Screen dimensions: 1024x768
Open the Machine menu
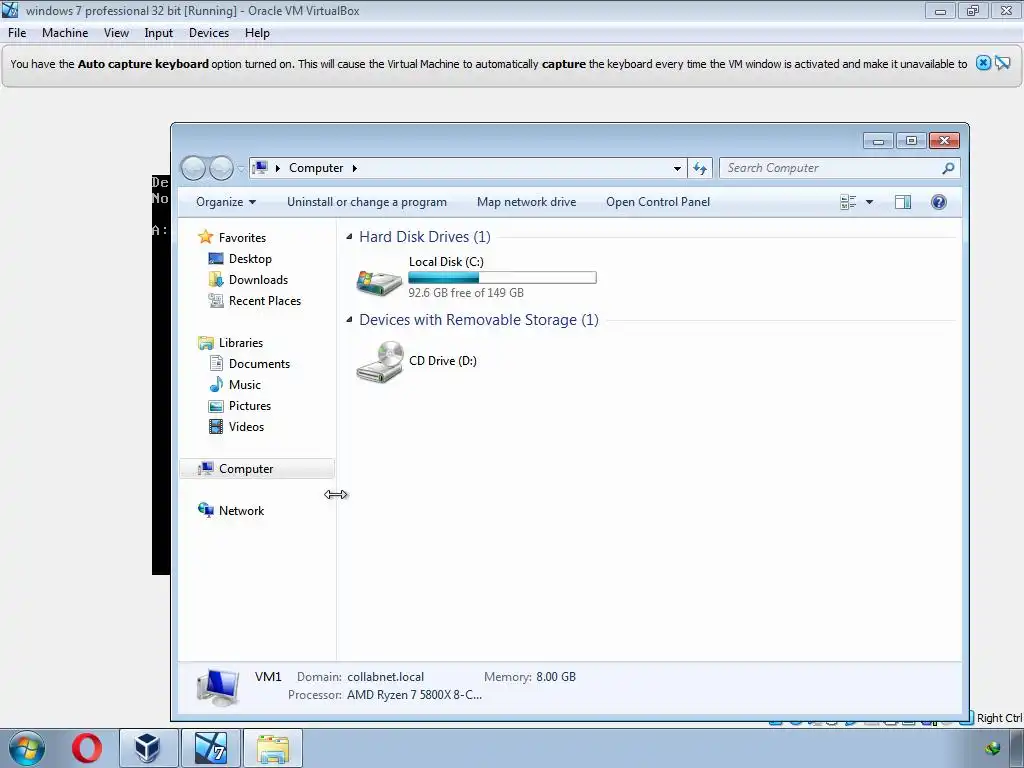click(x=65, y=33)
